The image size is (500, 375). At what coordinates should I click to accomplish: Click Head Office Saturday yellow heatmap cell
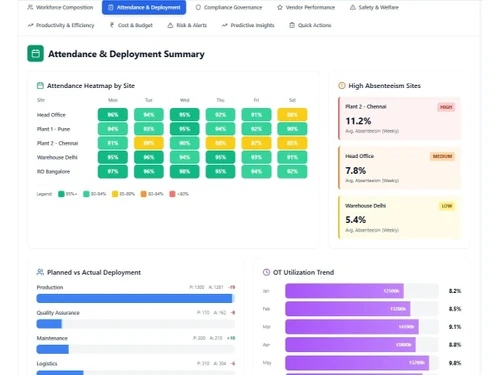click(x=292, y=115)
